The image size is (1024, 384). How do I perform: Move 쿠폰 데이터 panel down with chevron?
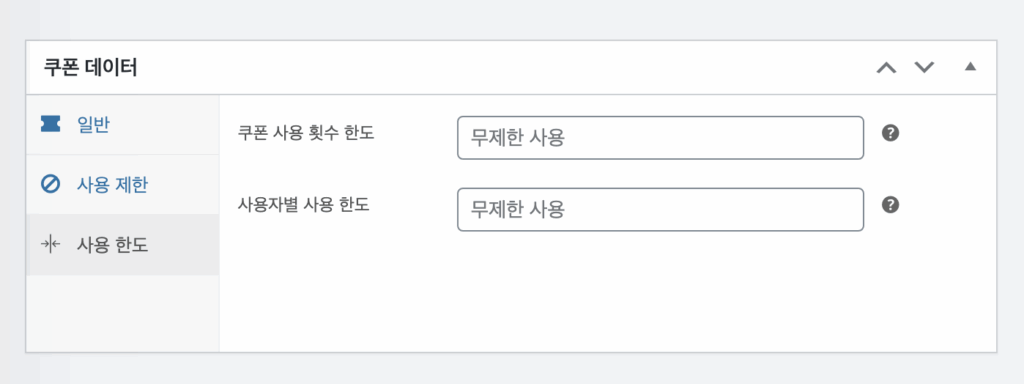coord(924,67)
